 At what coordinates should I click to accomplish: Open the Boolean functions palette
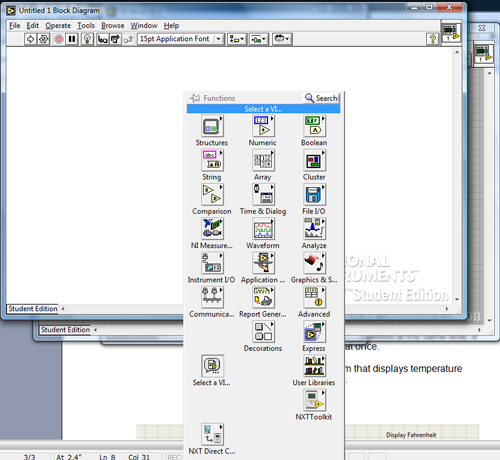tap(314, 126)
